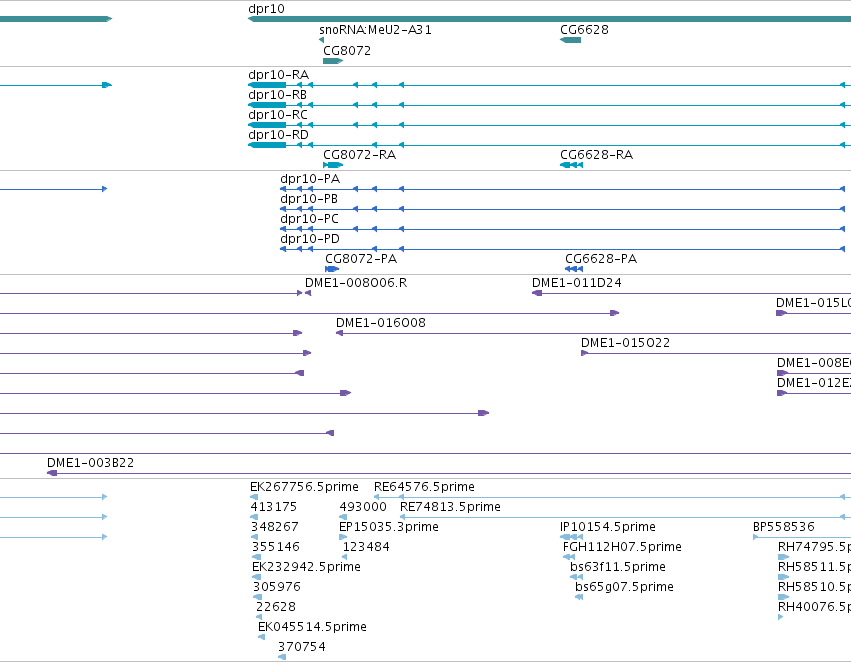Click the CG6628-RA transcript label
The height and width of the screenshot is (662, 851).
(596, 155)
